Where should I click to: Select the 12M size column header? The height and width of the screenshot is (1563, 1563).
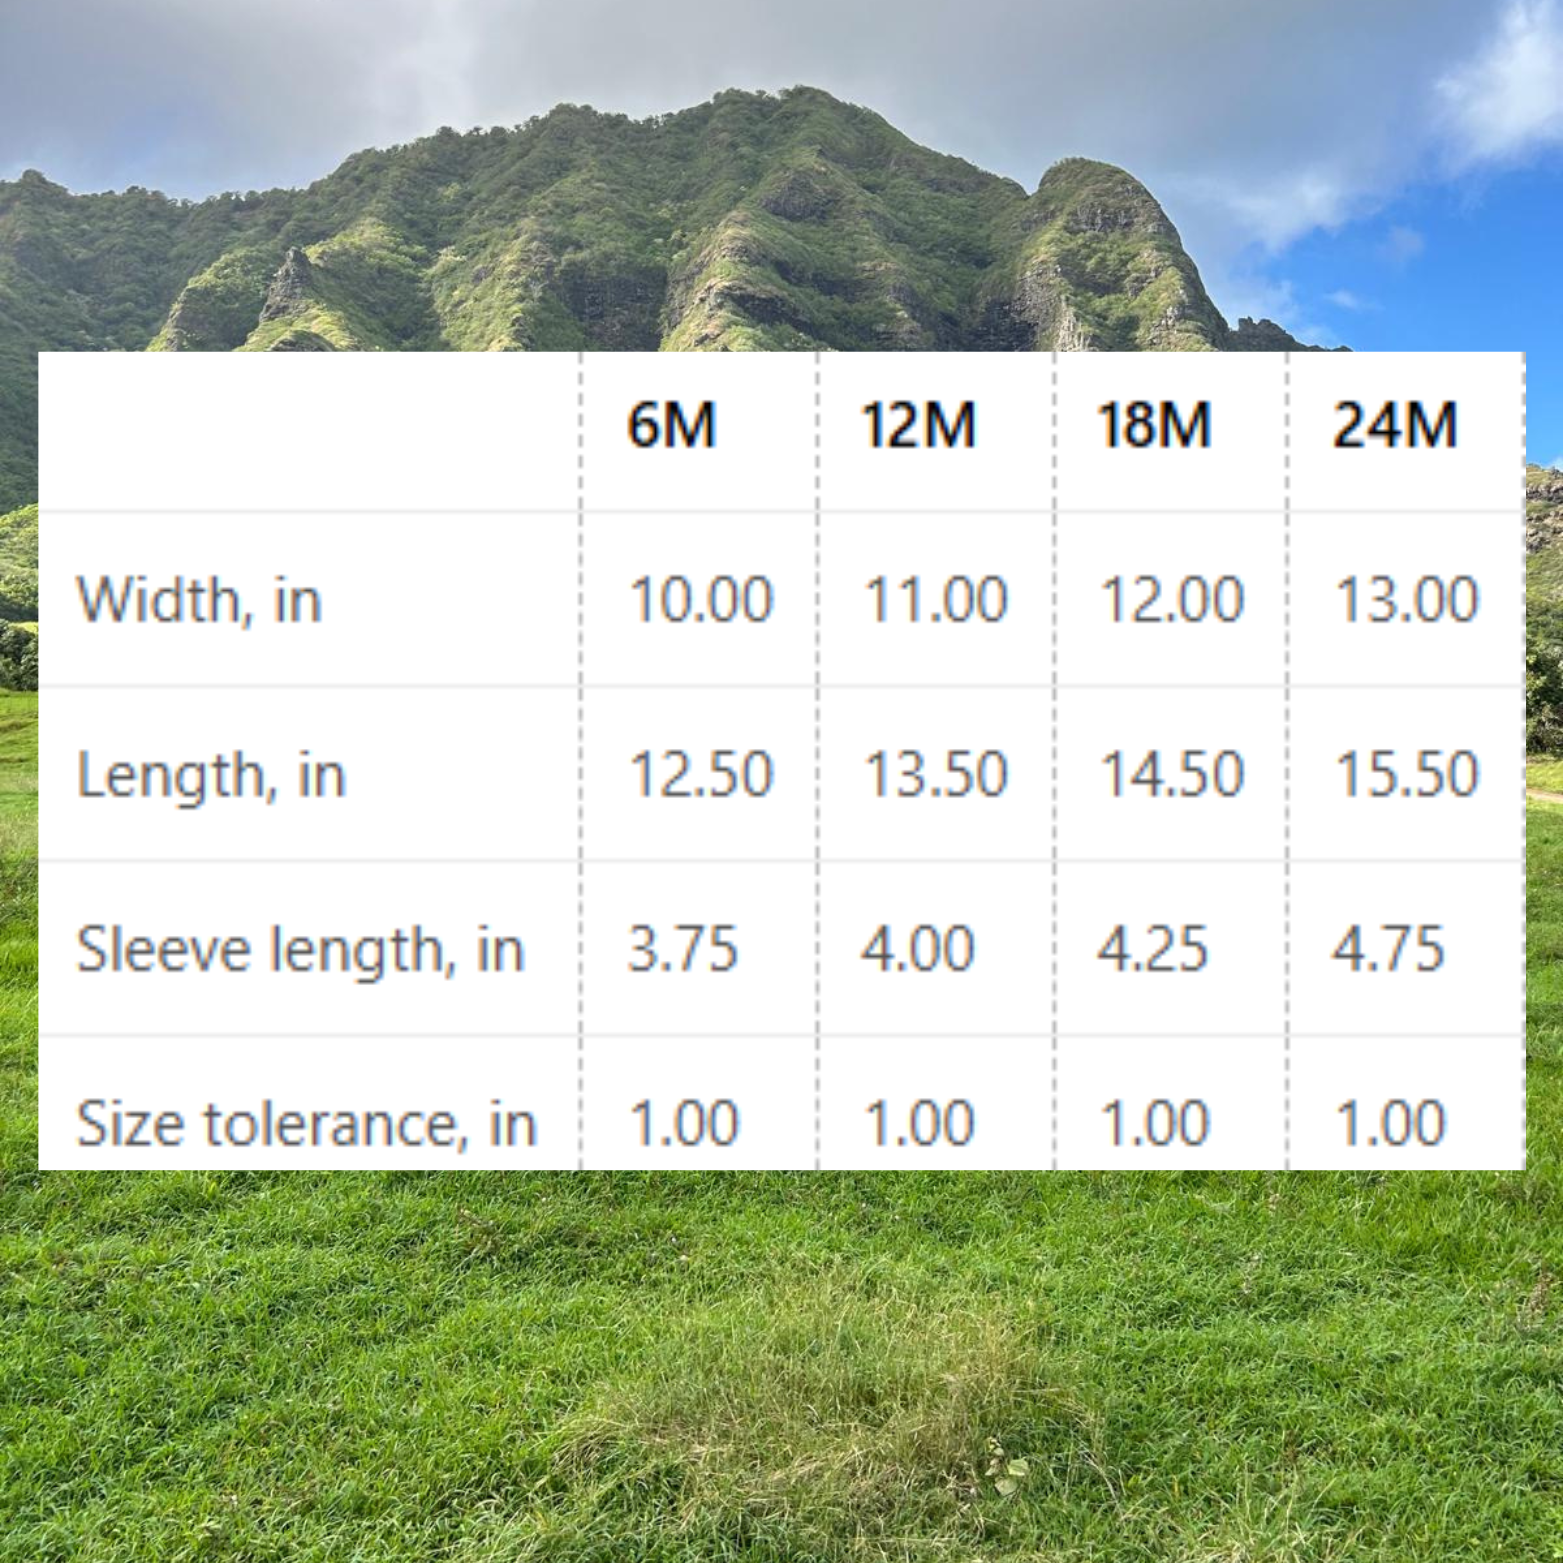tap(918, 425)
